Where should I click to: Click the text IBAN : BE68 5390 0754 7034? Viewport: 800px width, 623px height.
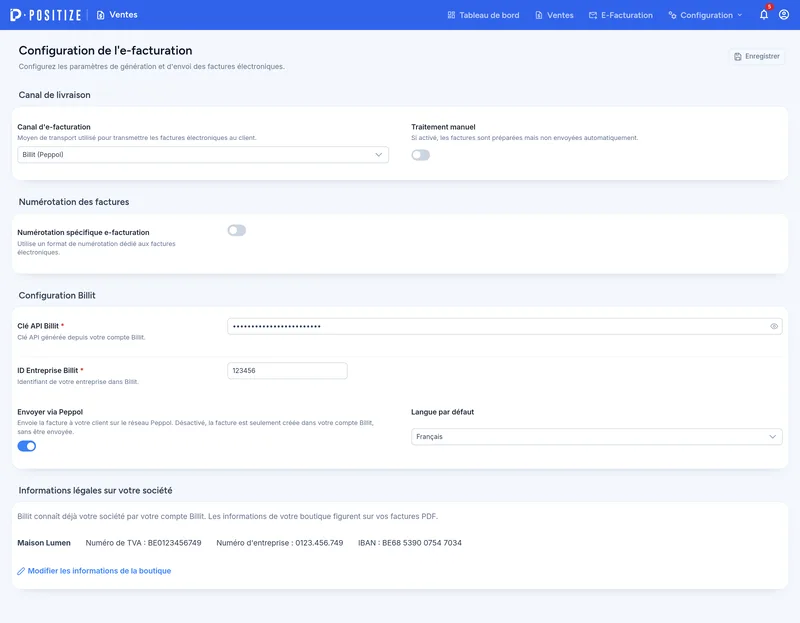pyautogui.click(x=410, y=543)
